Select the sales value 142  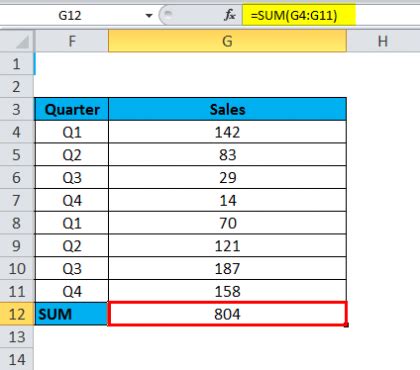[x=228, y=132]
